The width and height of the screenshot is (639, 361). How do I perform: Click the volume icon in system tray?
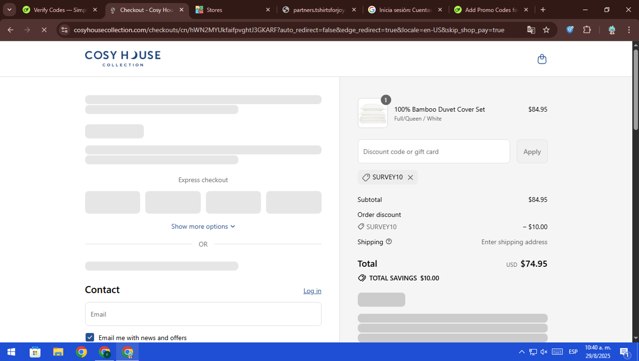[544, 352]
